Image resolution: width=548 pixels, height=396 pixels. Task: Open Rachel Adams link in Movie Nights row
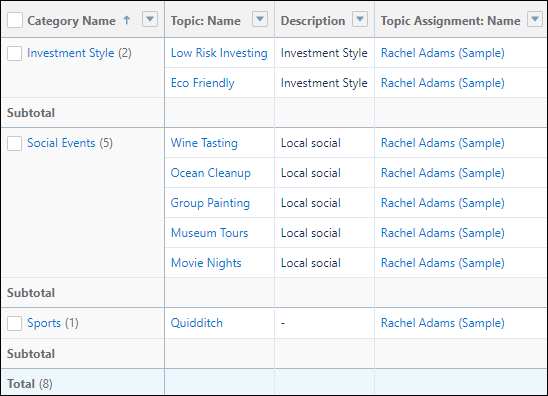[443, 263]
